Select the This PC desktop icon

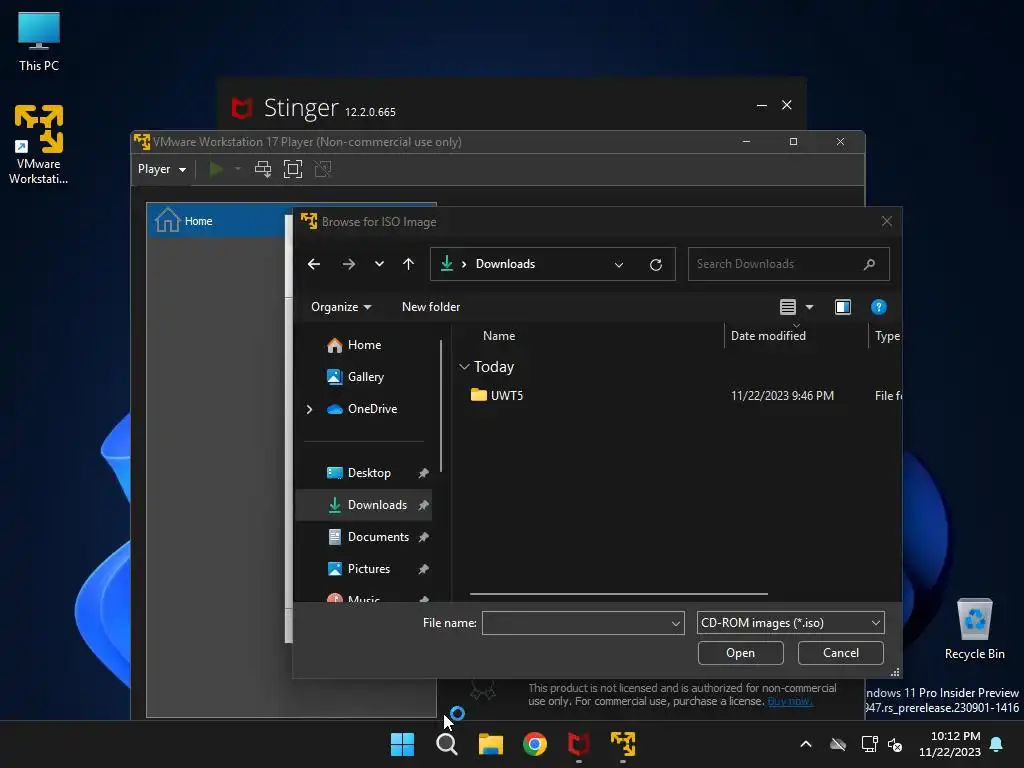pos(39,42)
